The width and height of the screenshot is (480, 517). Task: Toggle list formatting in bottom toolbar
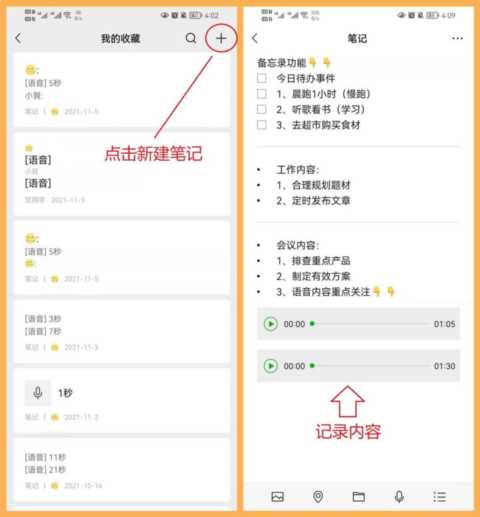click(440, 497)
